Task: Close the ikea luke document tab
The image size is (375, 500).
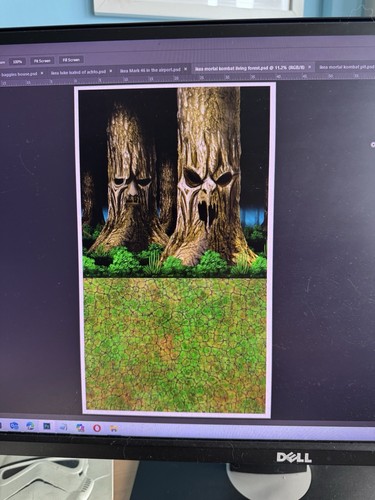Action: (111, 71)
